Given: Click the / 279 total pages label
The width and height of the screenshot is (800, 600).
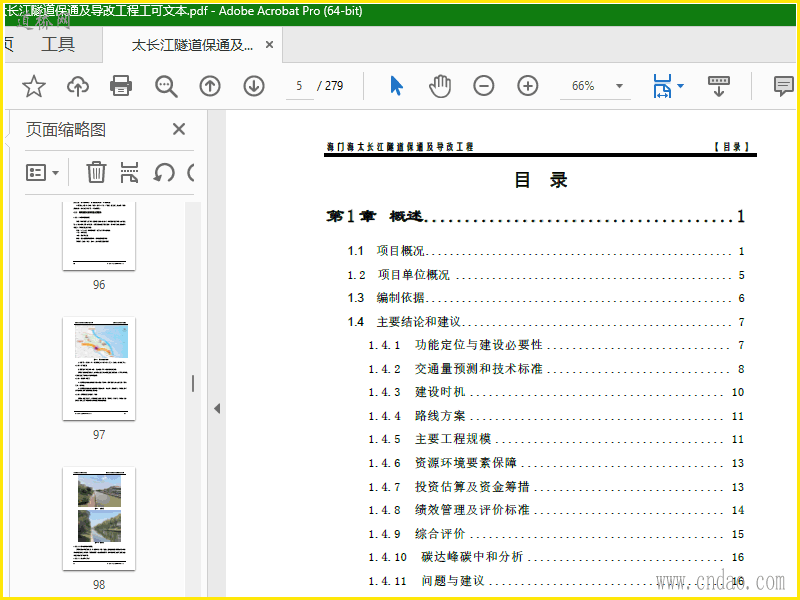Looking at the screenshot, I should pos(330,86).
